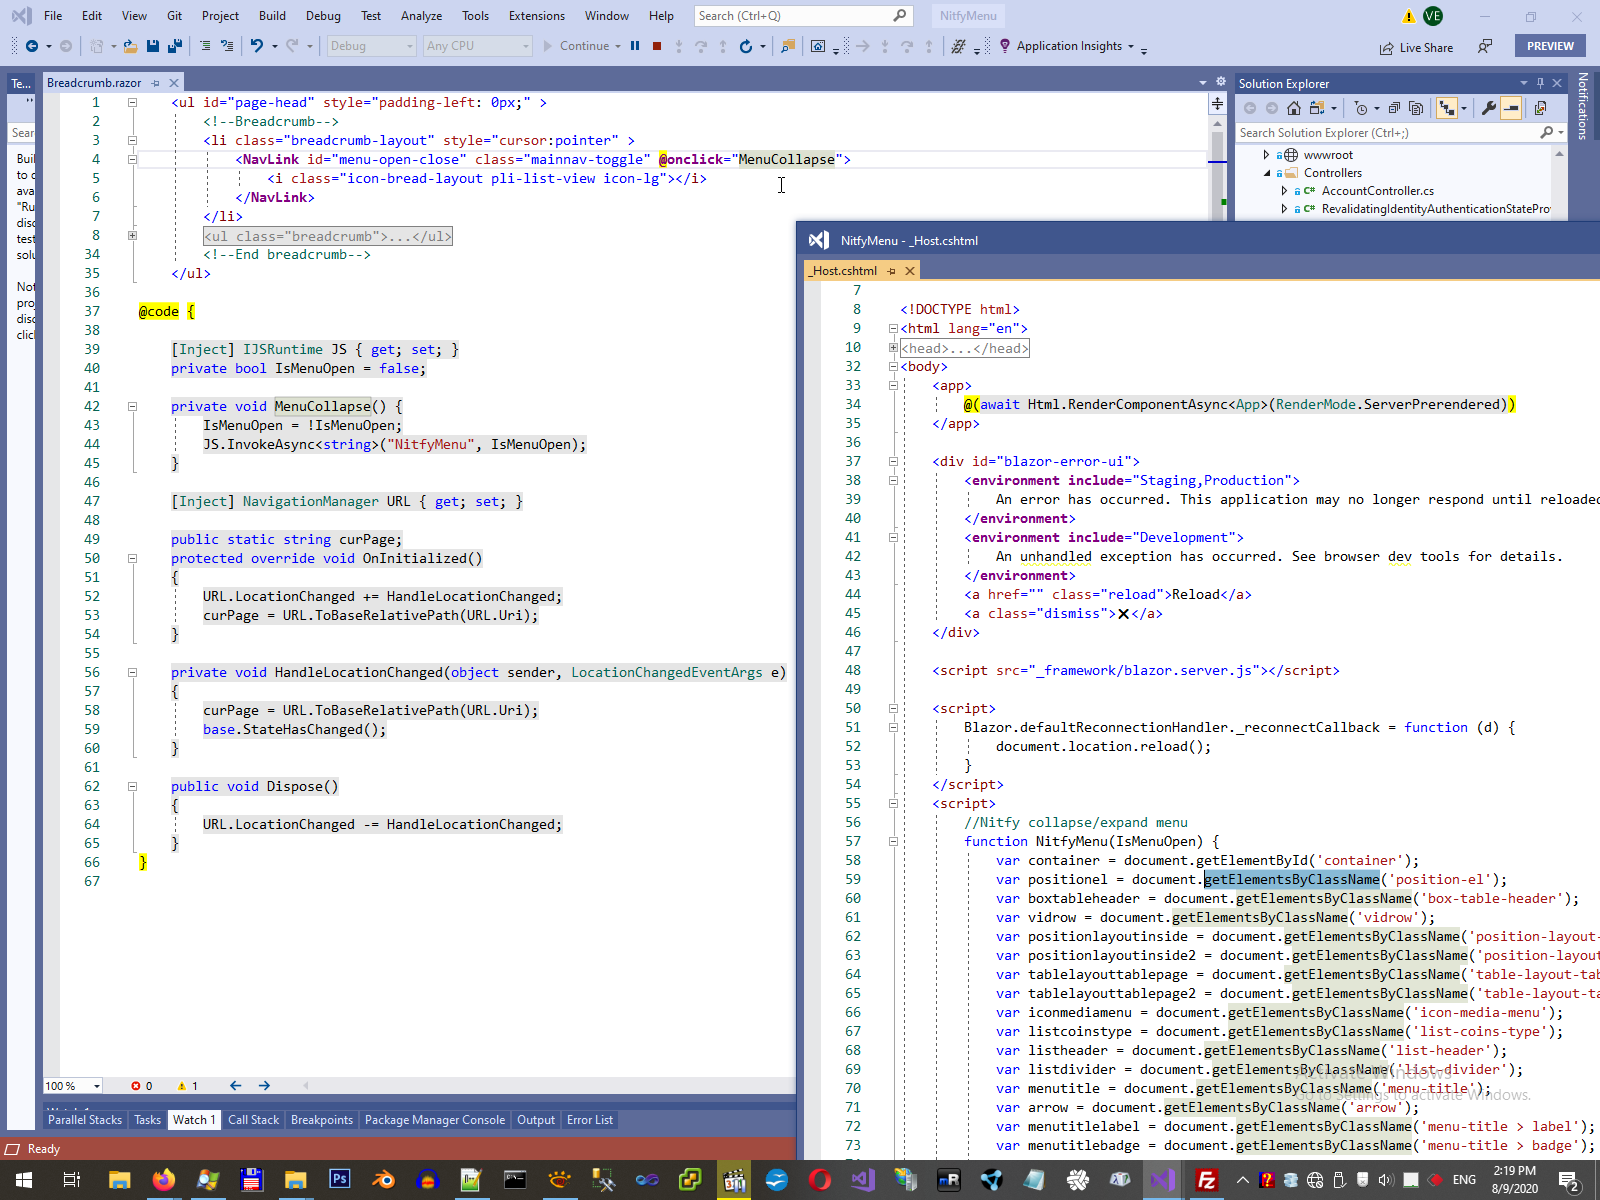
Task: Collapse the MenuCollapse method code block
Action: pyautogui.click(x=132, y=407)
